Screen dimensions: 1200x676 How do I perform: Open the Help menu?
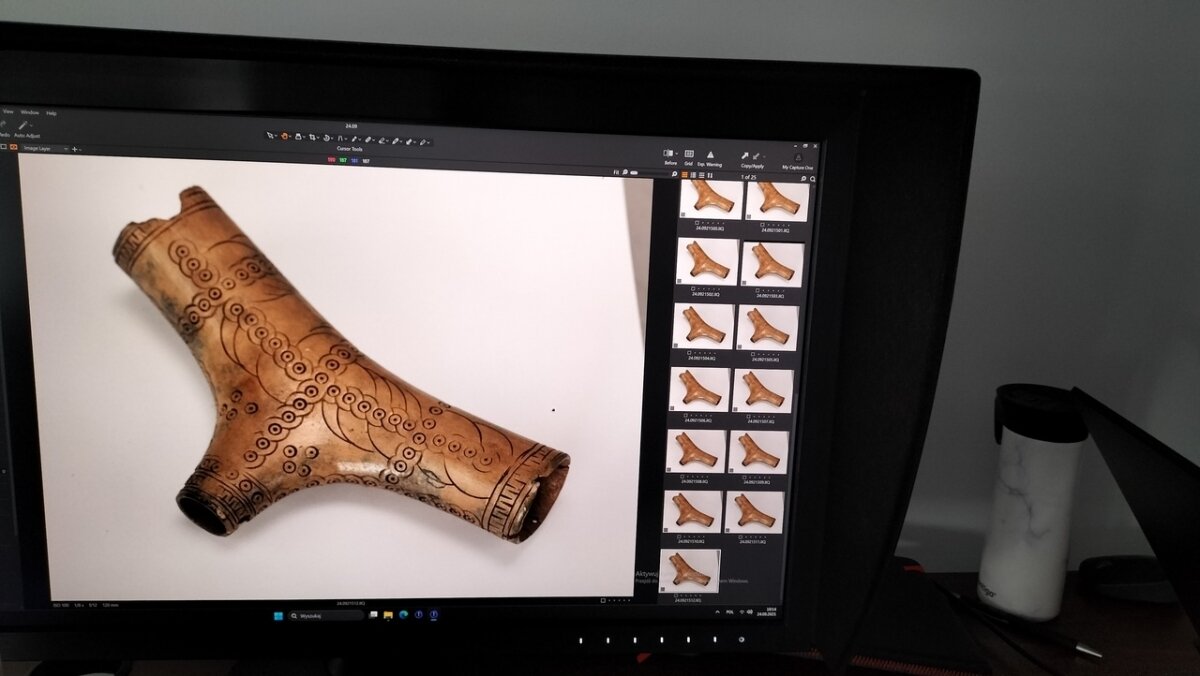click(x=51, y=113)
